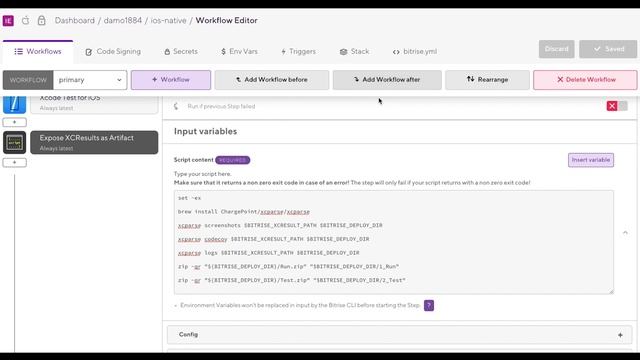Open the Secrets tab
Image resolution: width=640 pixels, height=360 pixels.
[x=181, y=51]
